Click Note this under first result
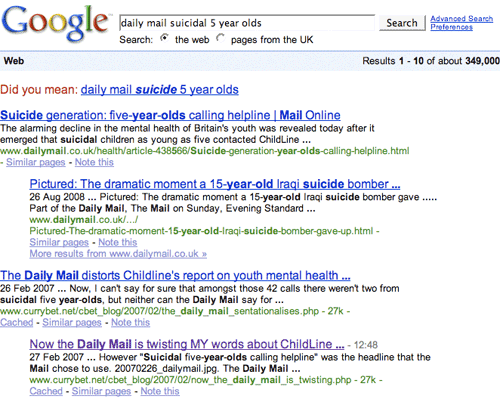 point(94,162)
